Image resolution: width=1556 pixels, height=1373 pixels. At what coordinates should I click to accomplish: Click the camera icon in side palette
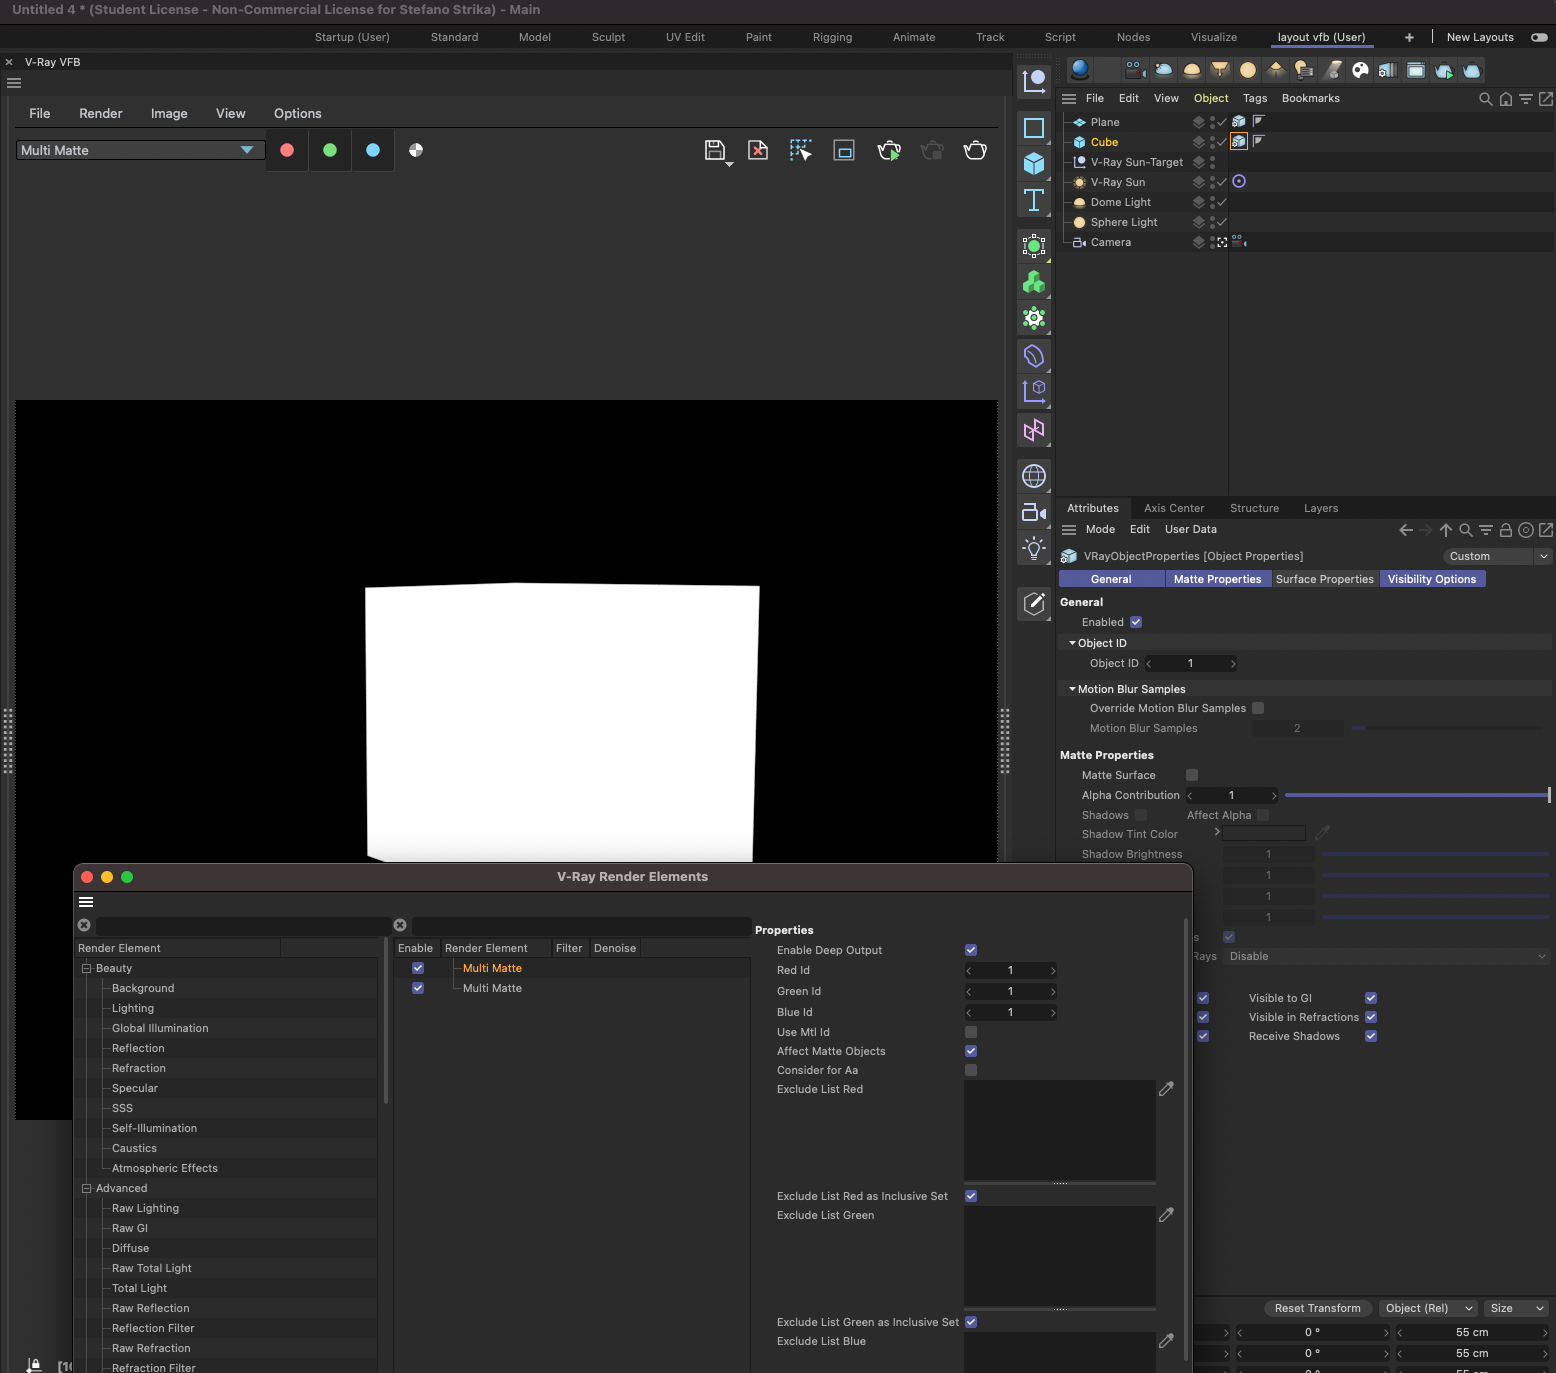pos(1034,512)
